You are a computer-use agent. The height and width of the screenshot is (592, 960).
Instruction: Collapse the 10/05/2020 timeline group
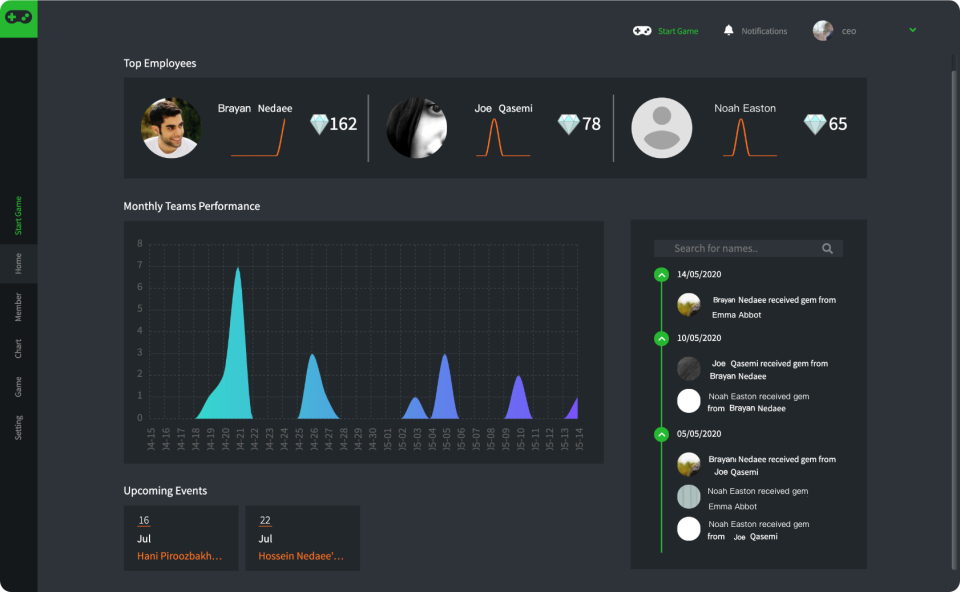[660, 339]
